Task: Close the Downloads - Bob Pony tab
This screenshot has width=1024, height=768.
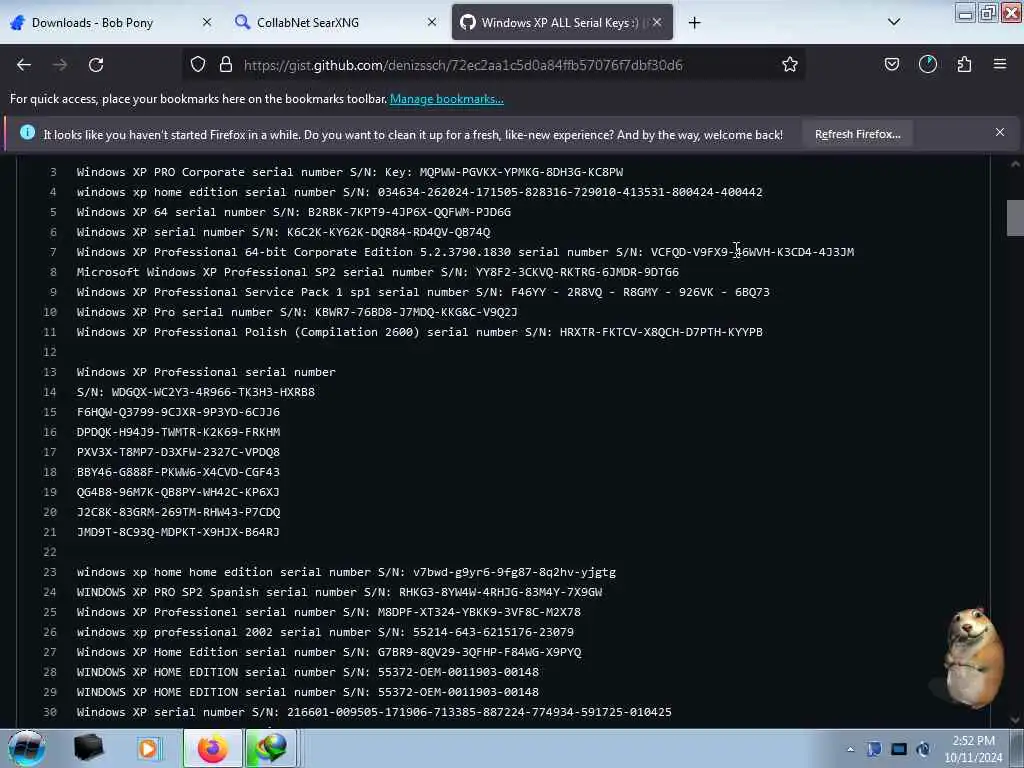Action: click(x=206, y=22)
